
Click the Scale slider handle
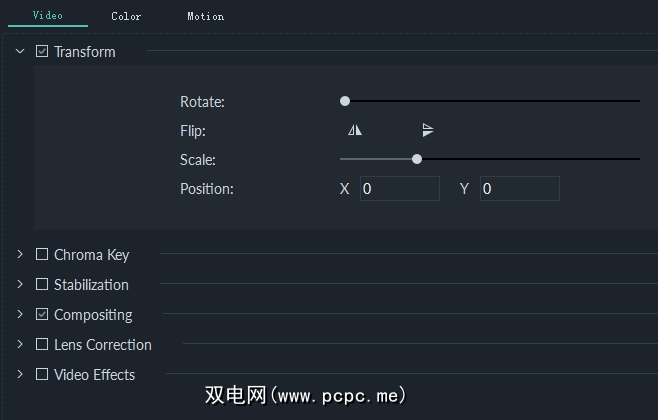[x=417, y=158]
